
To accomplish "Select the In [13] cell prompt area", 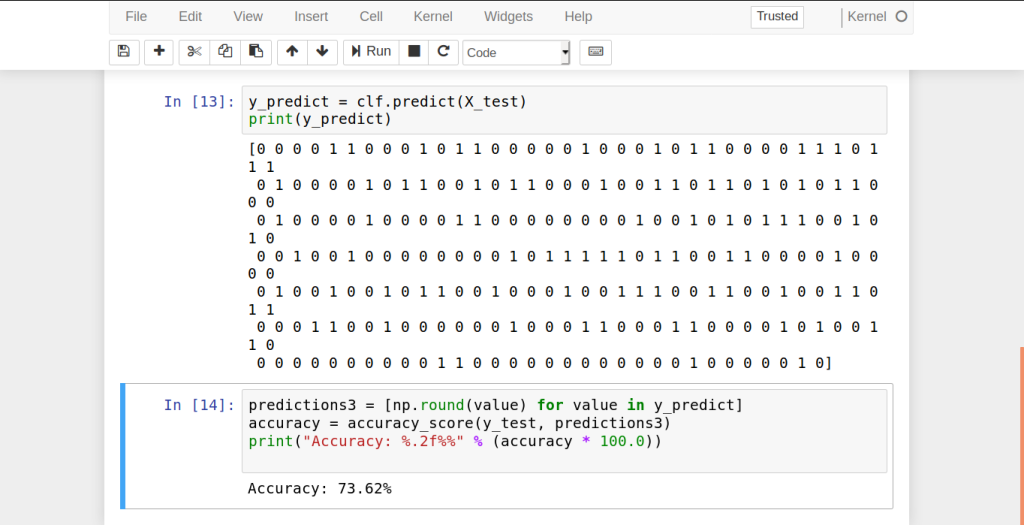I will point(199,102).
